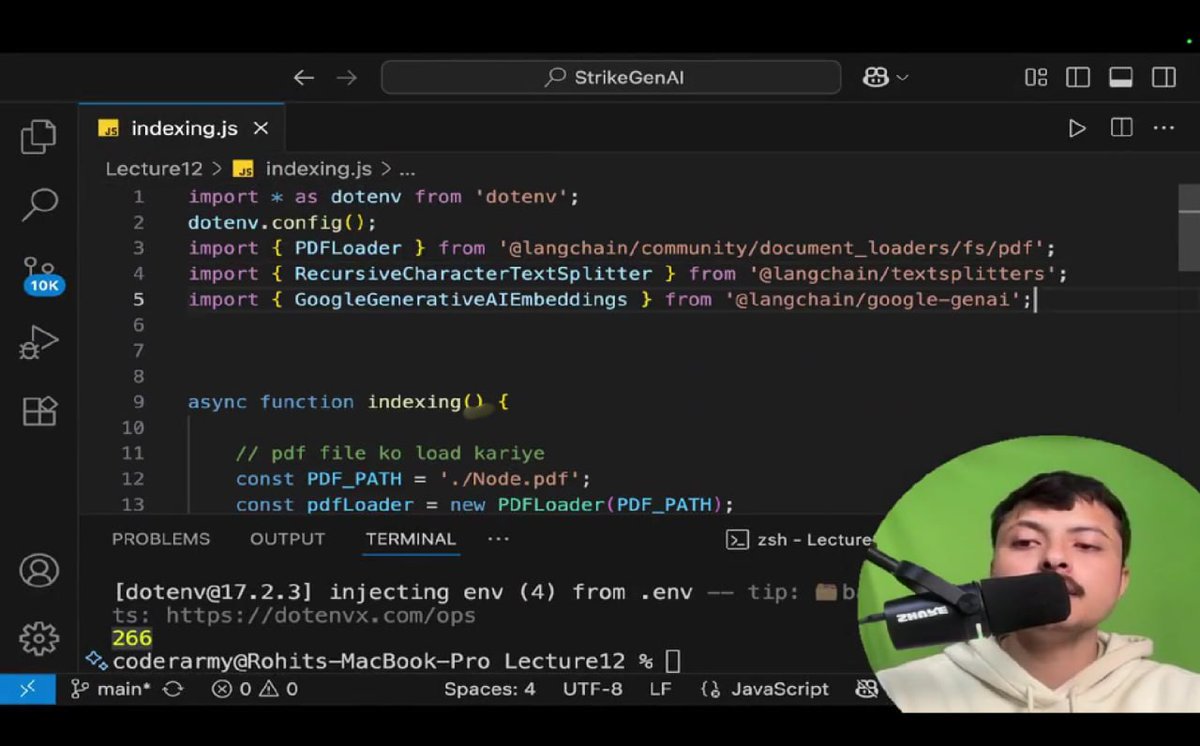Toggle the bottom panel visibility
Viewport: 1200px width, 746px height.
(1121, 77)
